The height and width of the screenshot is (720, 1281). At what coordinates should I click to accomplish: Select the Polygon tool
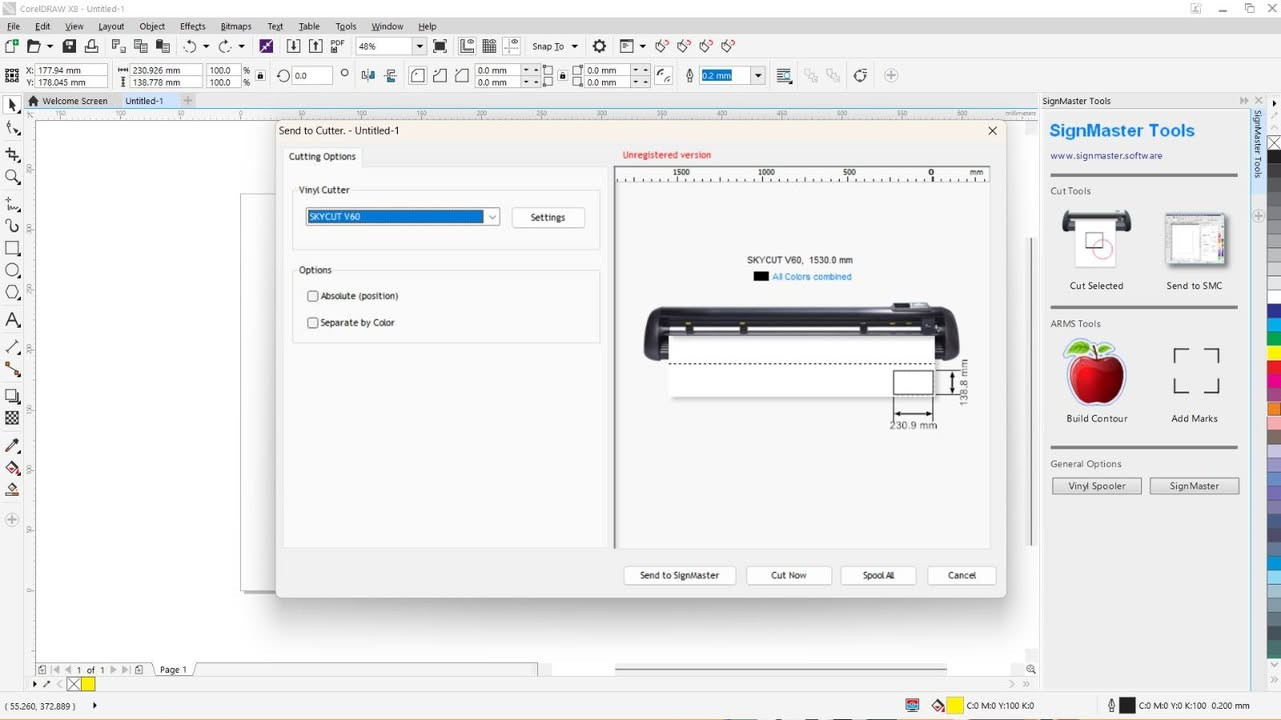[x=12, y=292]
